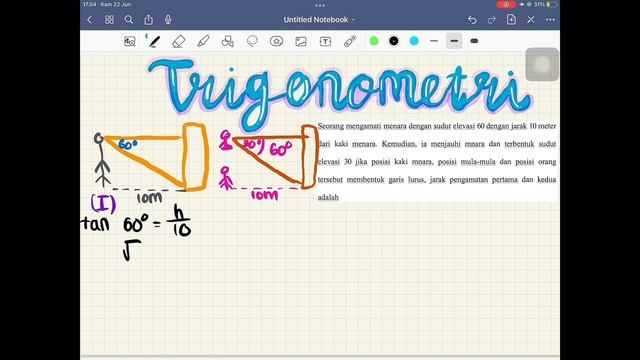The width and height of the screenshot is (640, 360).
Task: Open the Untitled Notebook title dropdown
Action: [x=319, y=20]
